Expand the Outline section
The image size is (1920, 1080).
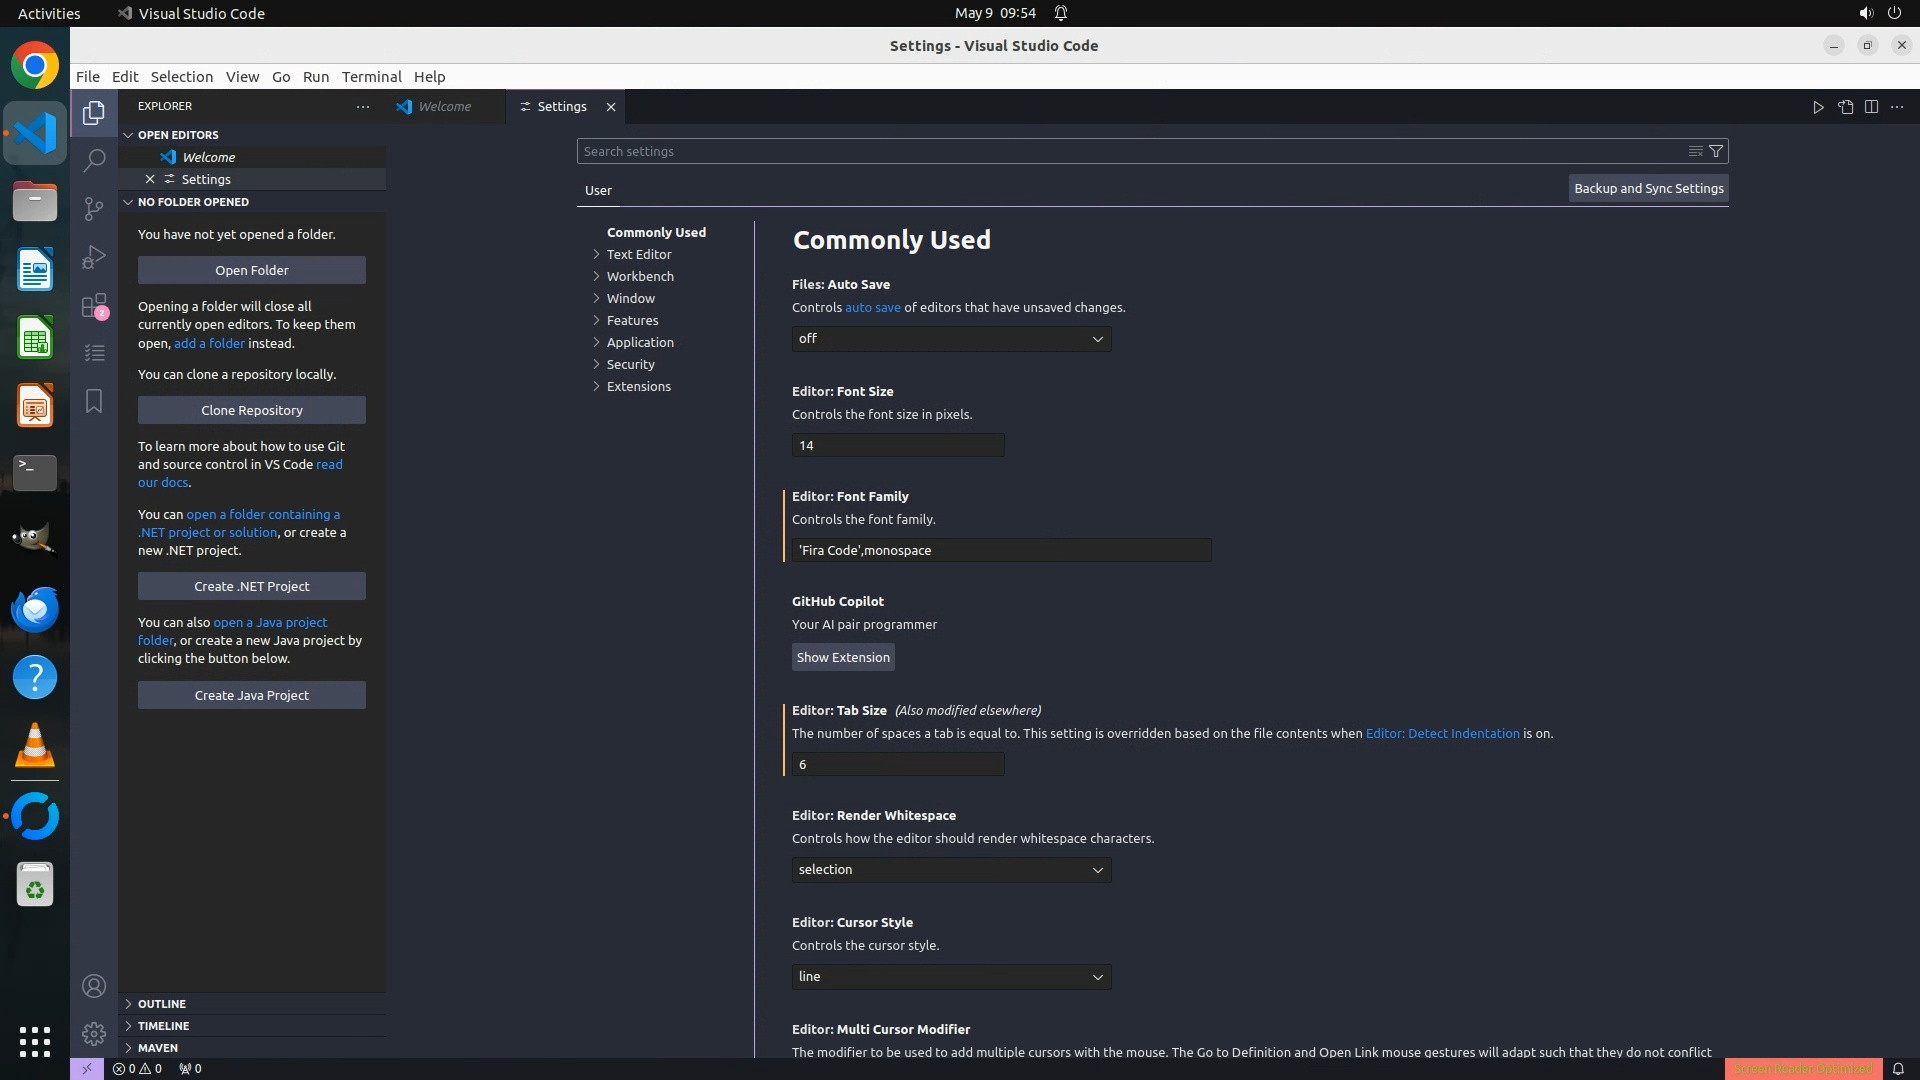(162, 1004)
